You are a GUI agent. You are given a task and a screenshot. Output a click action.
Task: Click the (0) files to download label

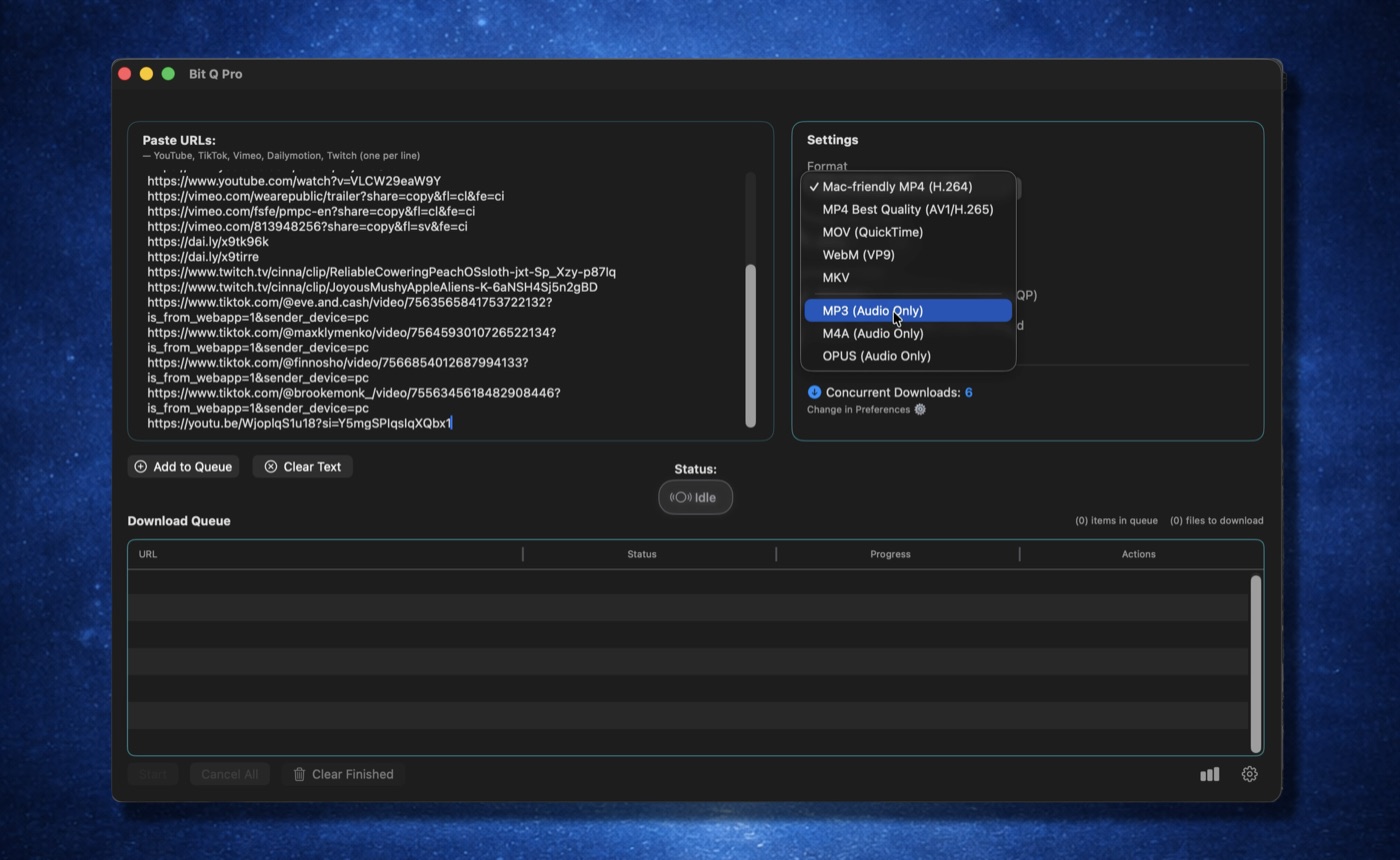click(x=1216, y=521)
